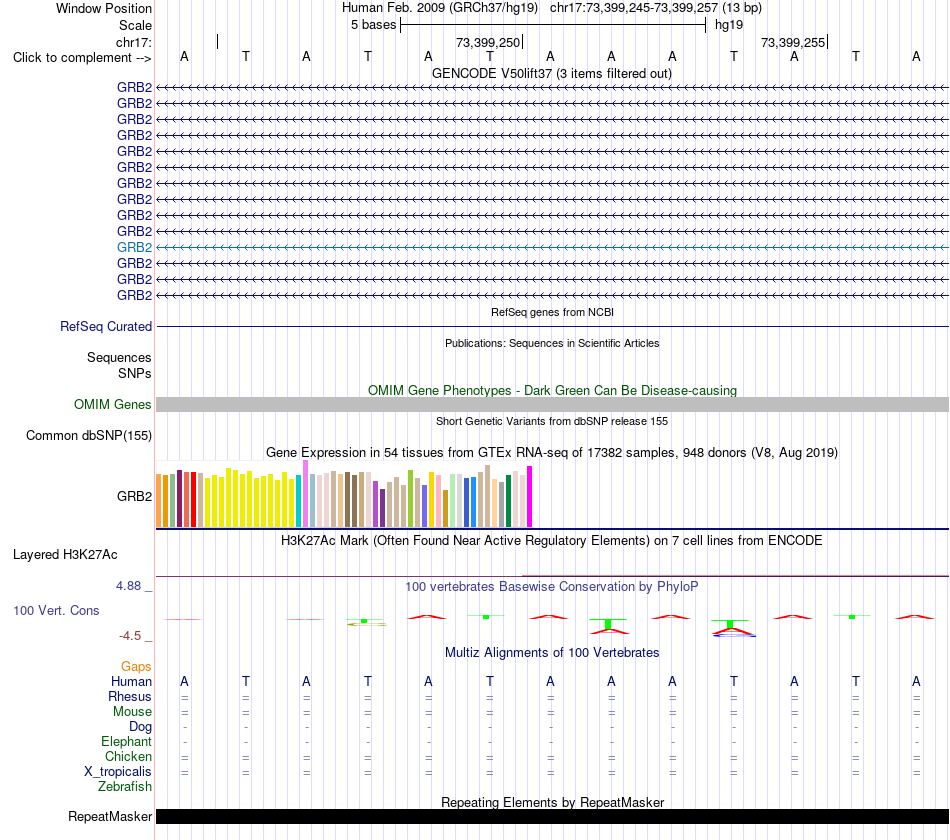Click the black RepeatMasker track bar
Viewport: 950px width, 840px height.
(x=552, y=816)
